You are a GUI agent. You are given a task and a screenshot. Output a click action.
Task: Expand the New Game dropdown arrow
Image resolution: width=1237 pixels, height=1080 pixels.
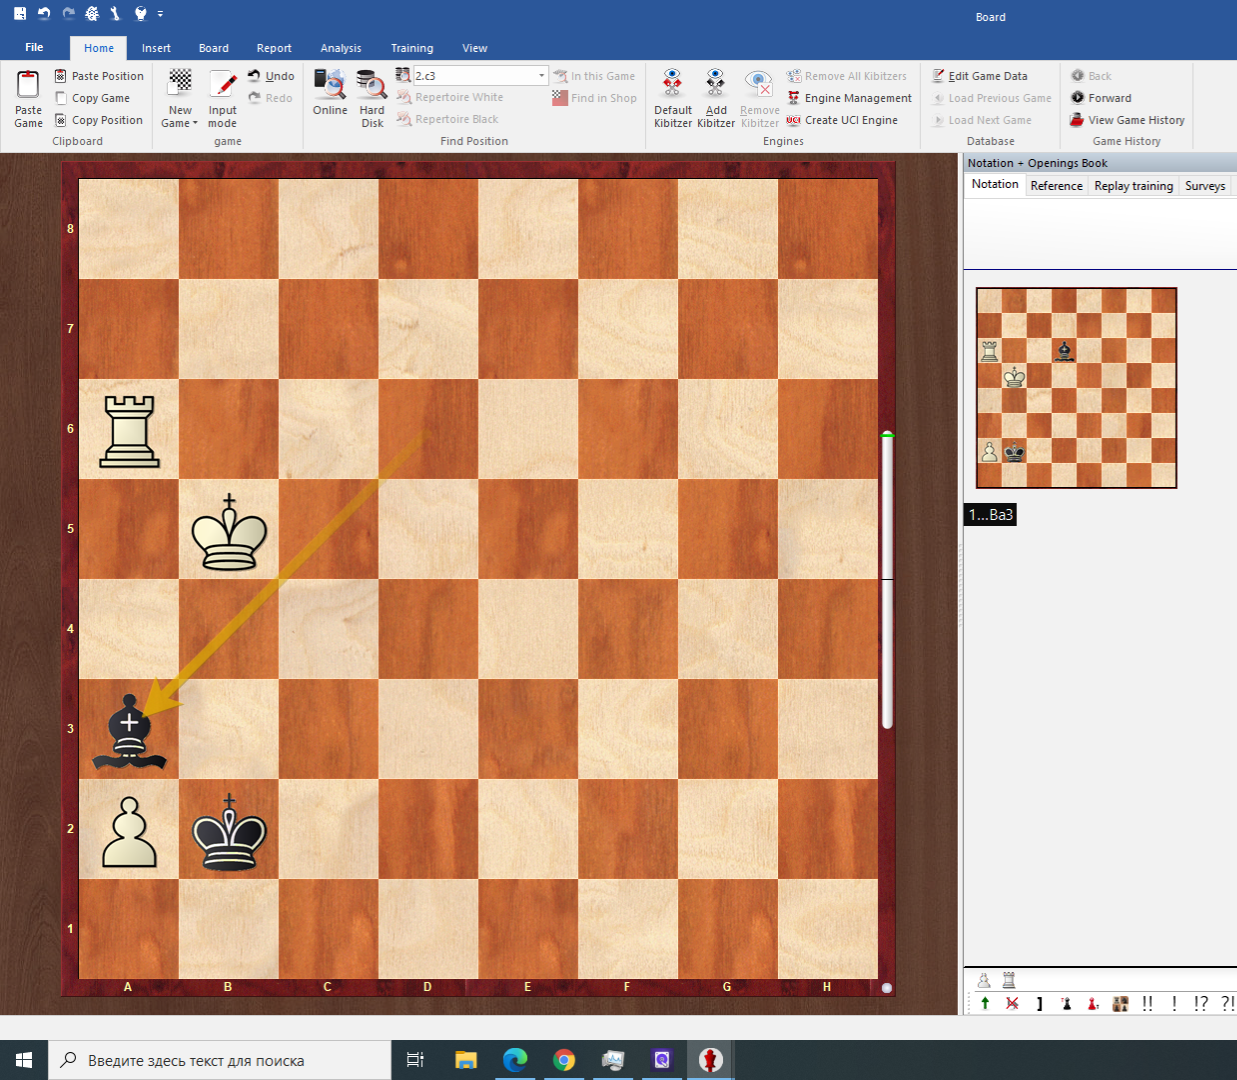point(195,124)
